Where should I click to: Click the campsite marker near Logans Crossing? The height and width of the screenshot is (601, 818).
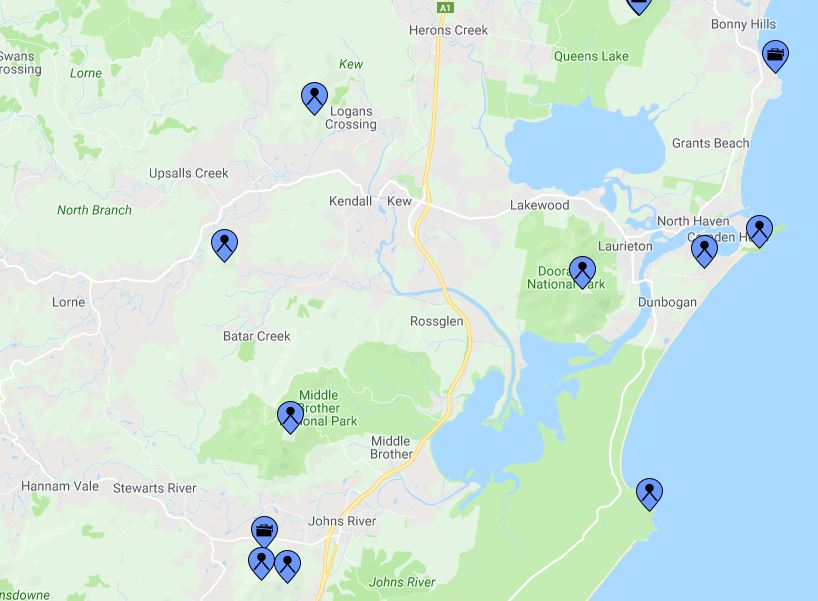(315, 98)
